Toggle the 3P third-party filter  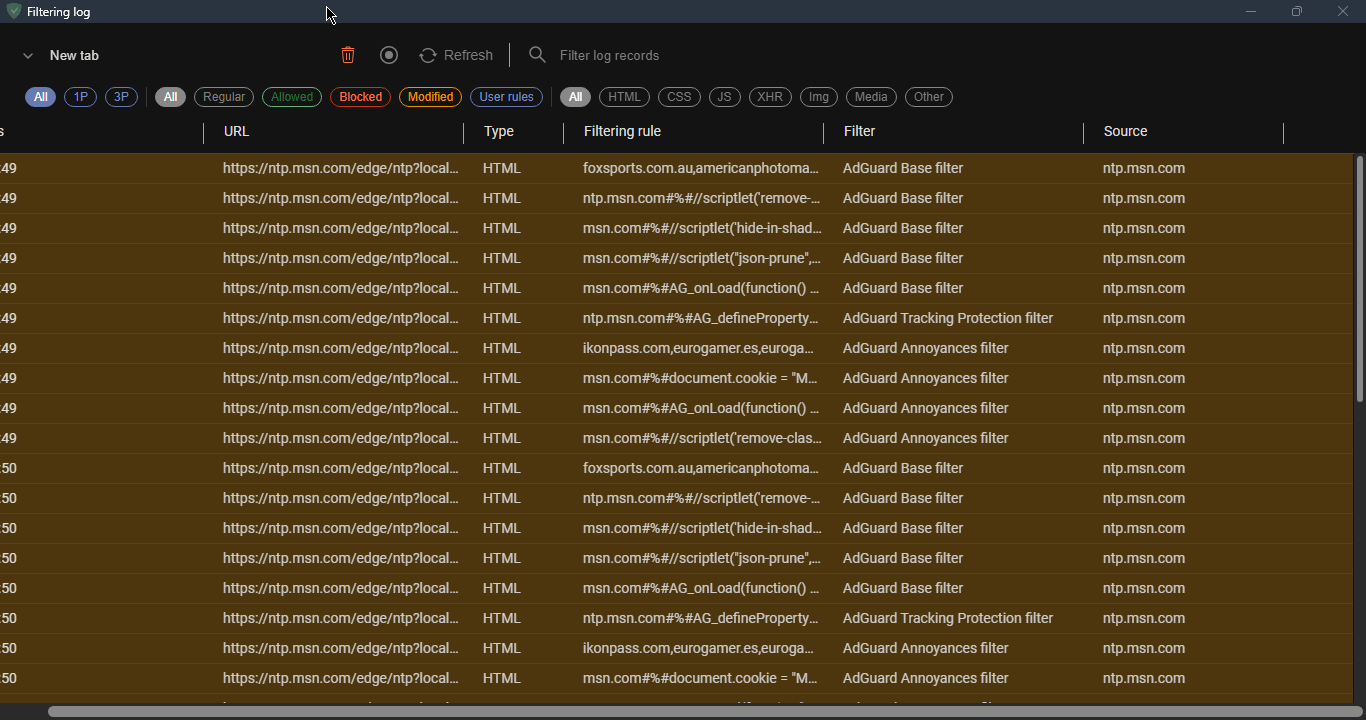pos(121,97)
